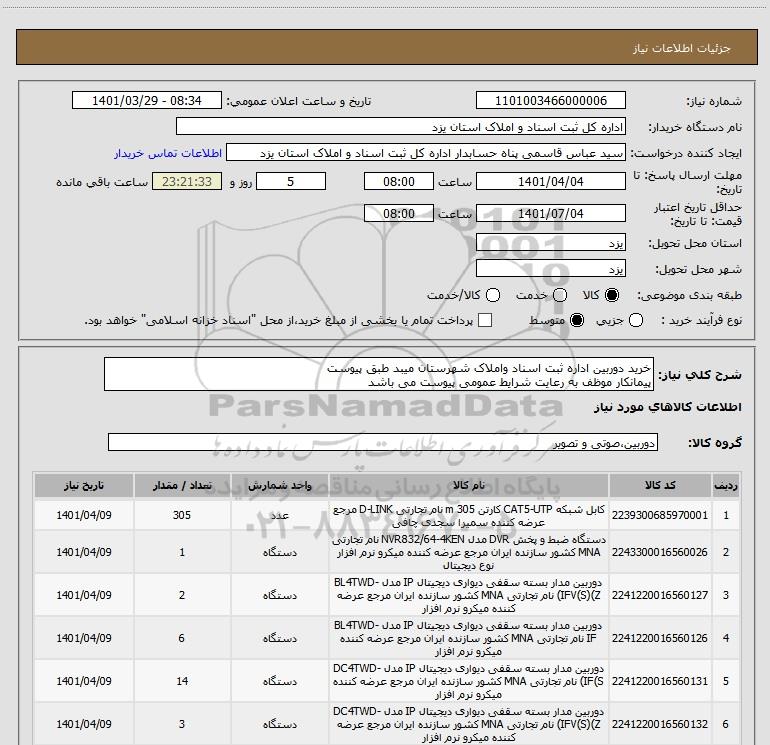Click the واحد شمارش column header

pyautogui.click(x=279, y=485)
